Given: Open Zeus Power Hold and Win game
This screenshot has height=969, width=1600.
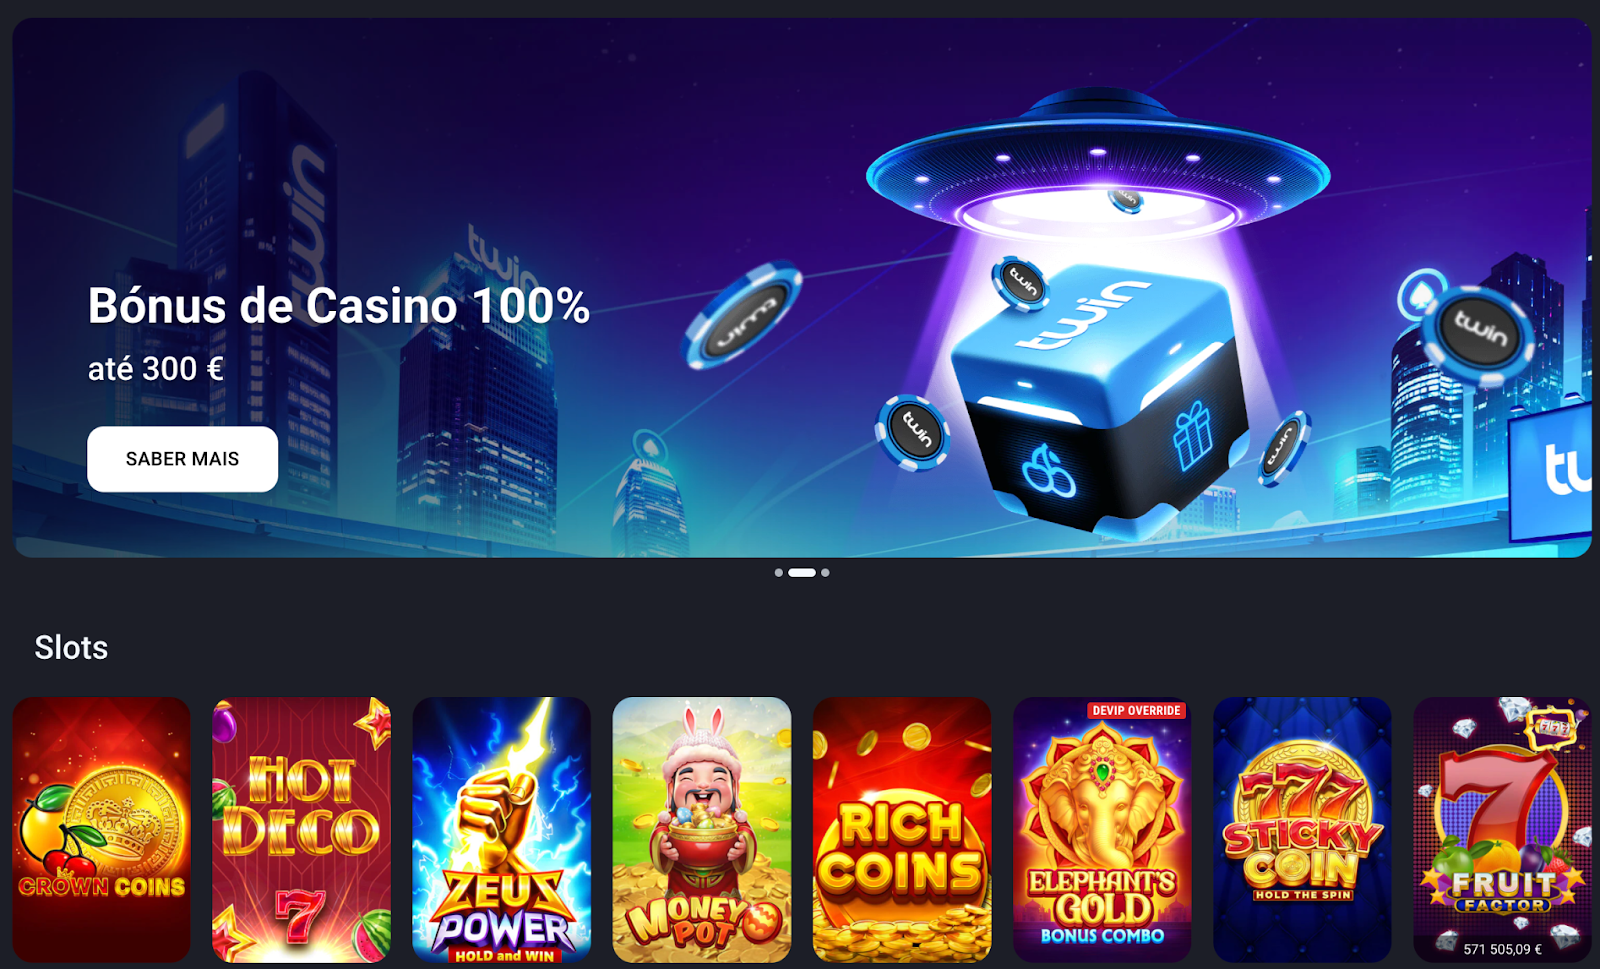Looking at the screenshot, I should tap(502, 829).
